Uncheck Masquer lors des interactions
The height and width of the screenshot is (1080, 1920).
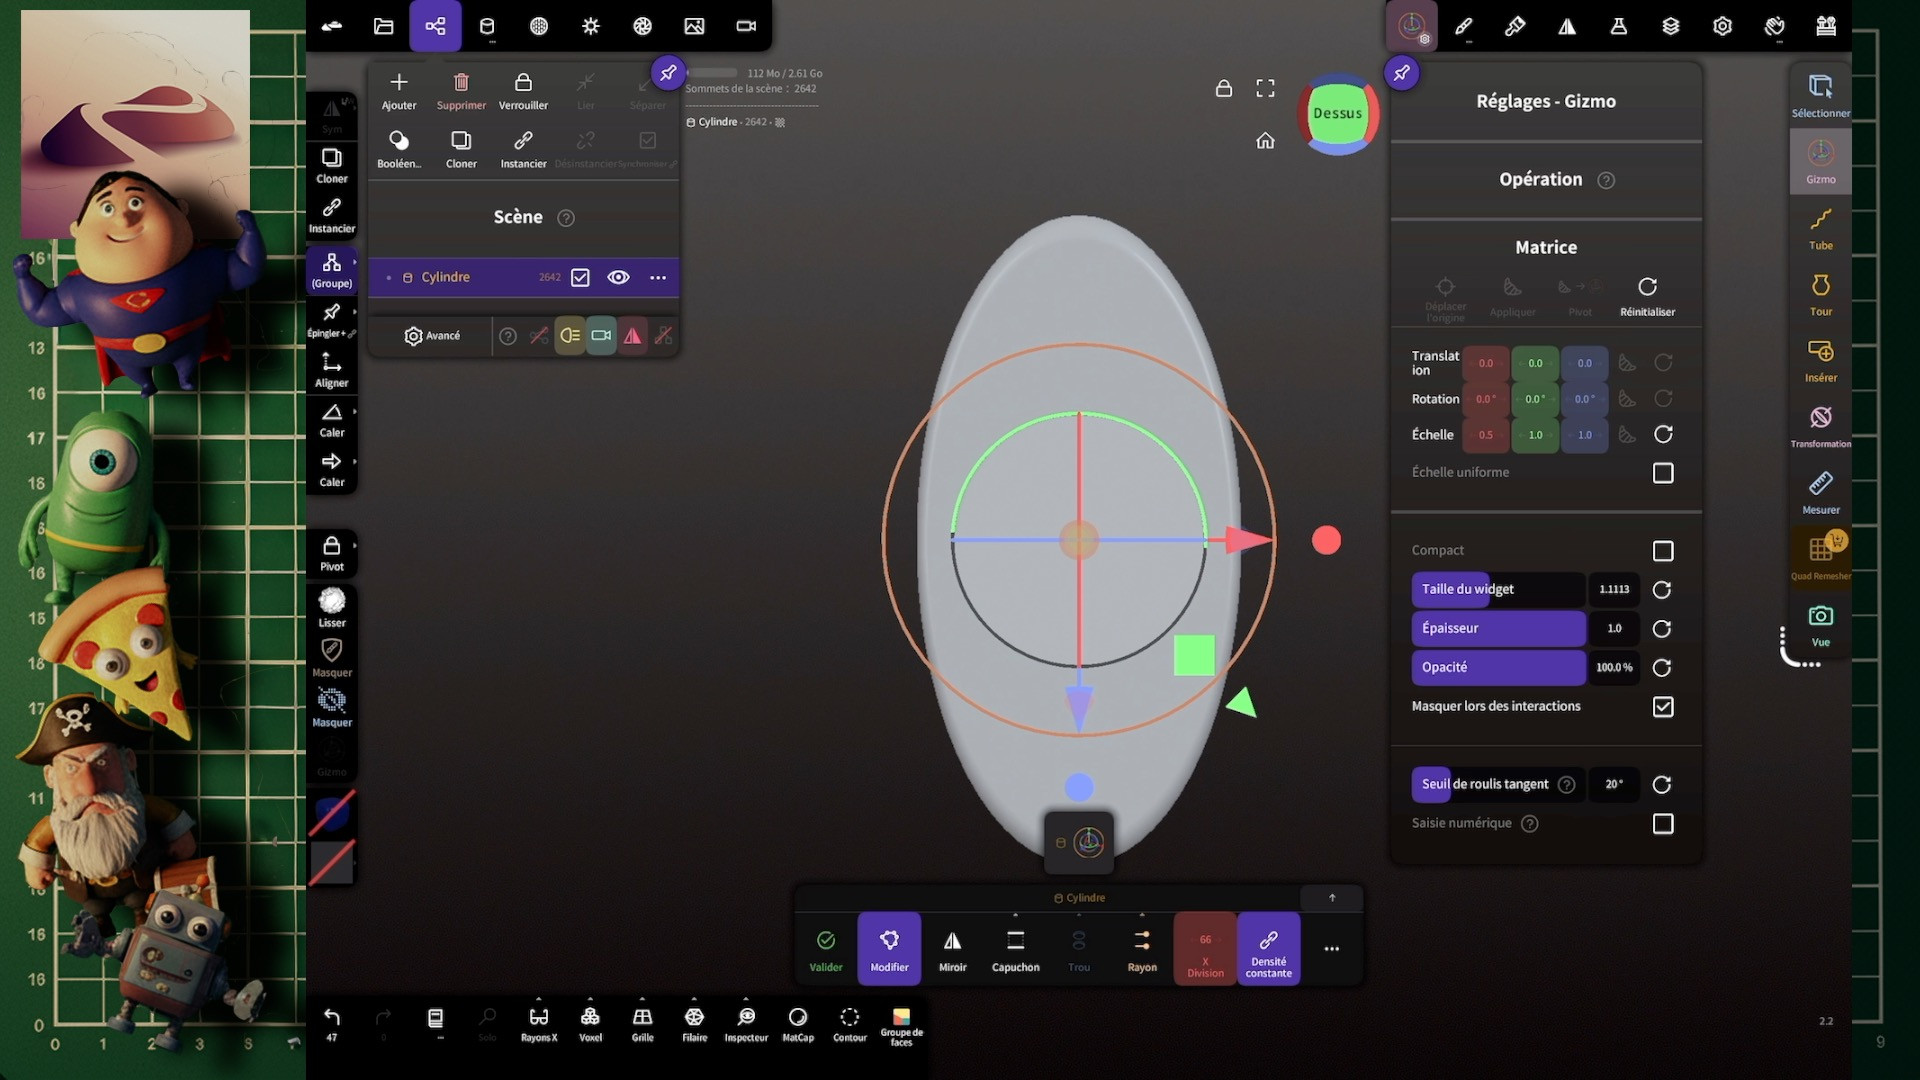[x=1662, y=707]
